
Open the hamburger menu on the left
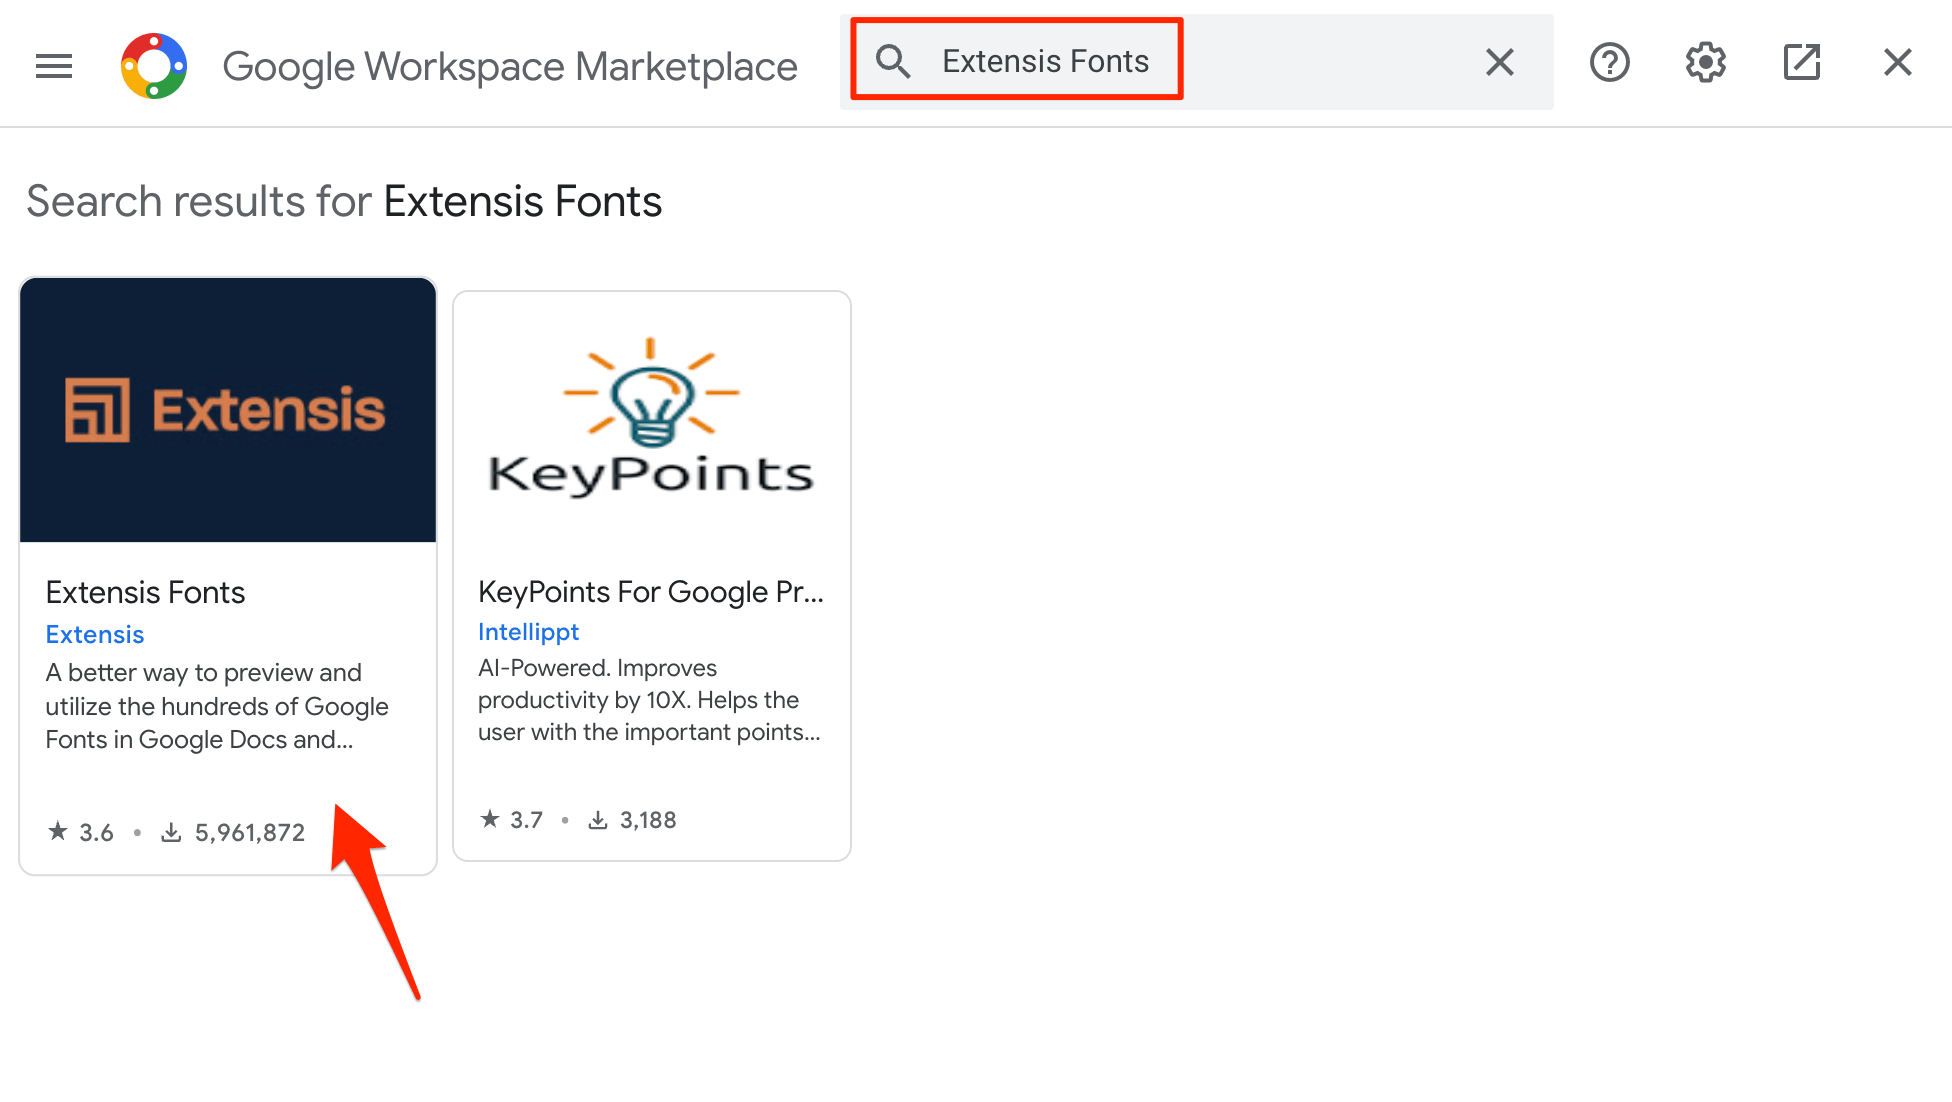point(54,62)
